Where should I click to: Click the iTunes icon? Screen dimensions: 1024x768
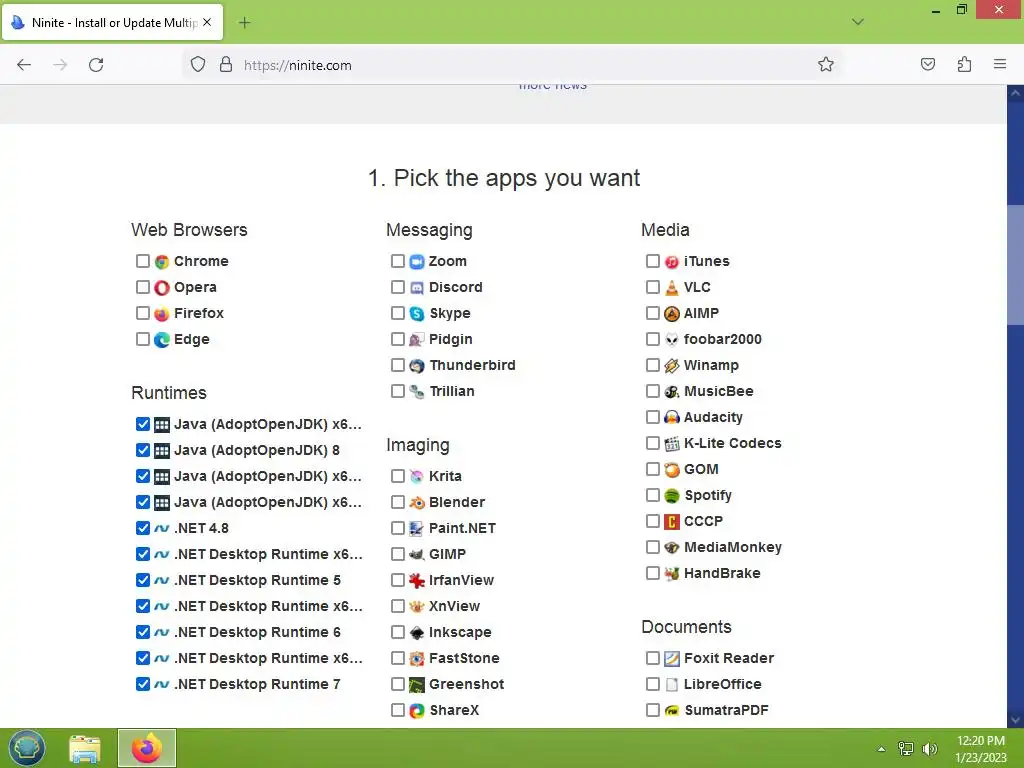click(671, 262)
